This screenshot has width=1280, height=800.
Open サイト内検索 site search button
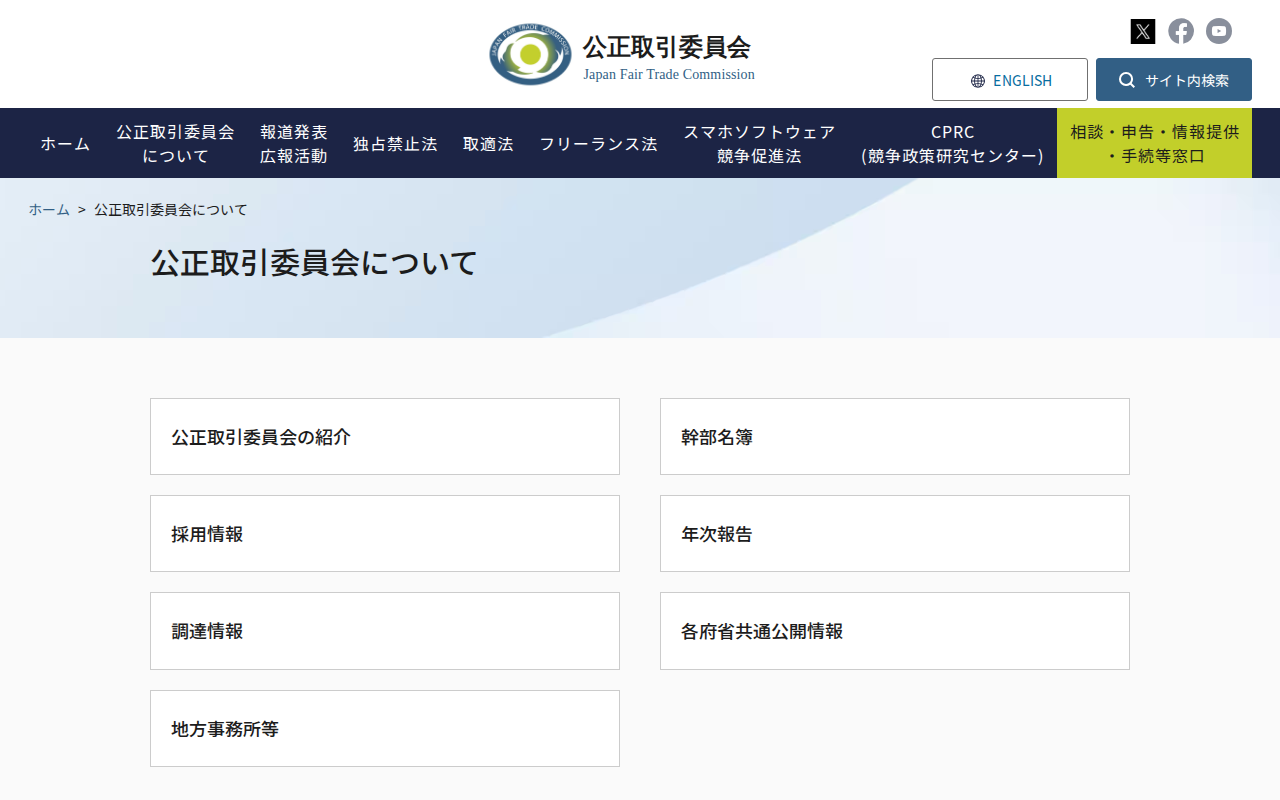(1174, 80)
